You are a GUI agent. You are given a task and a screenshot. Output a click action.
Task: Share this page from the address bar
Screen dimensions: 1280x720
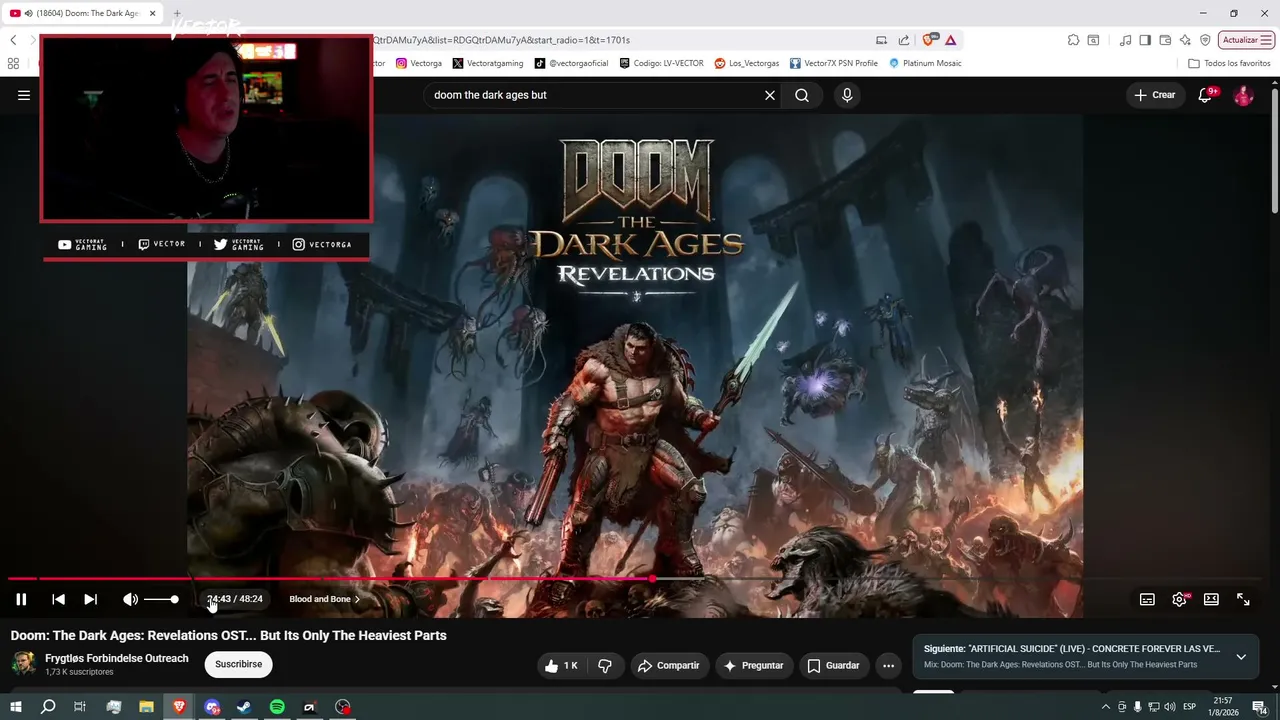point(904,40)
